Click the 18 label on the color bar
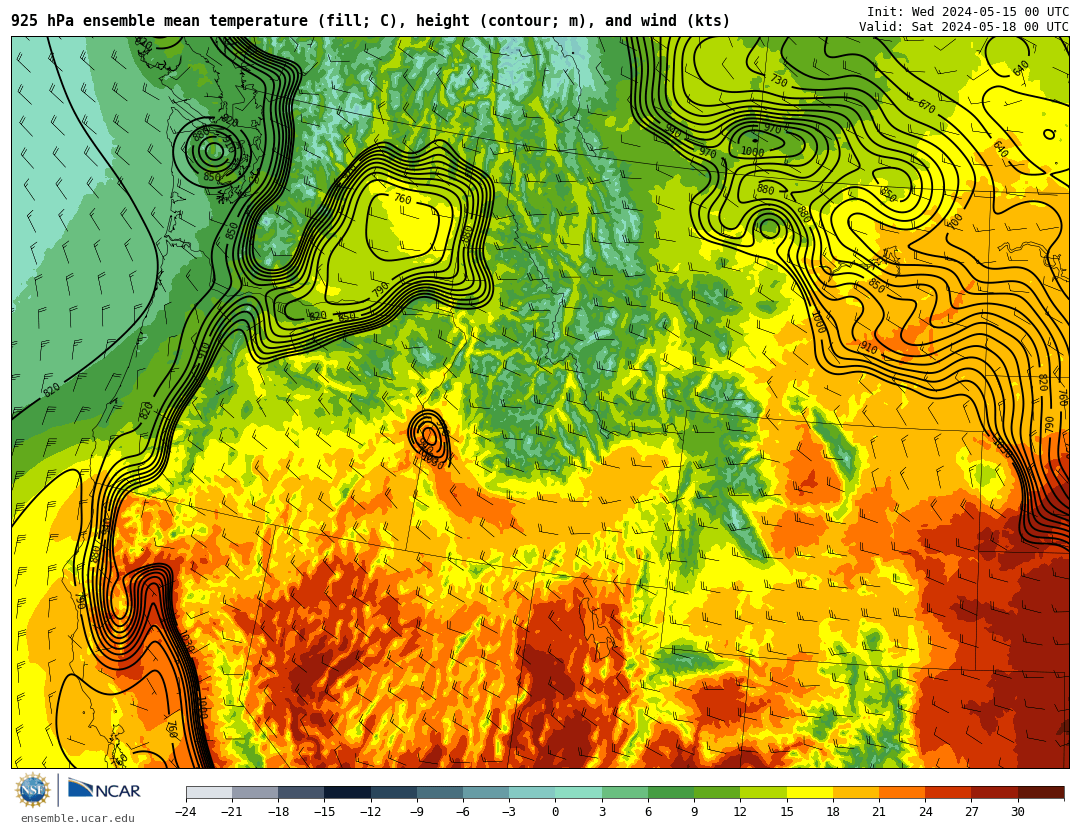1080x831 pixels. 833,812
